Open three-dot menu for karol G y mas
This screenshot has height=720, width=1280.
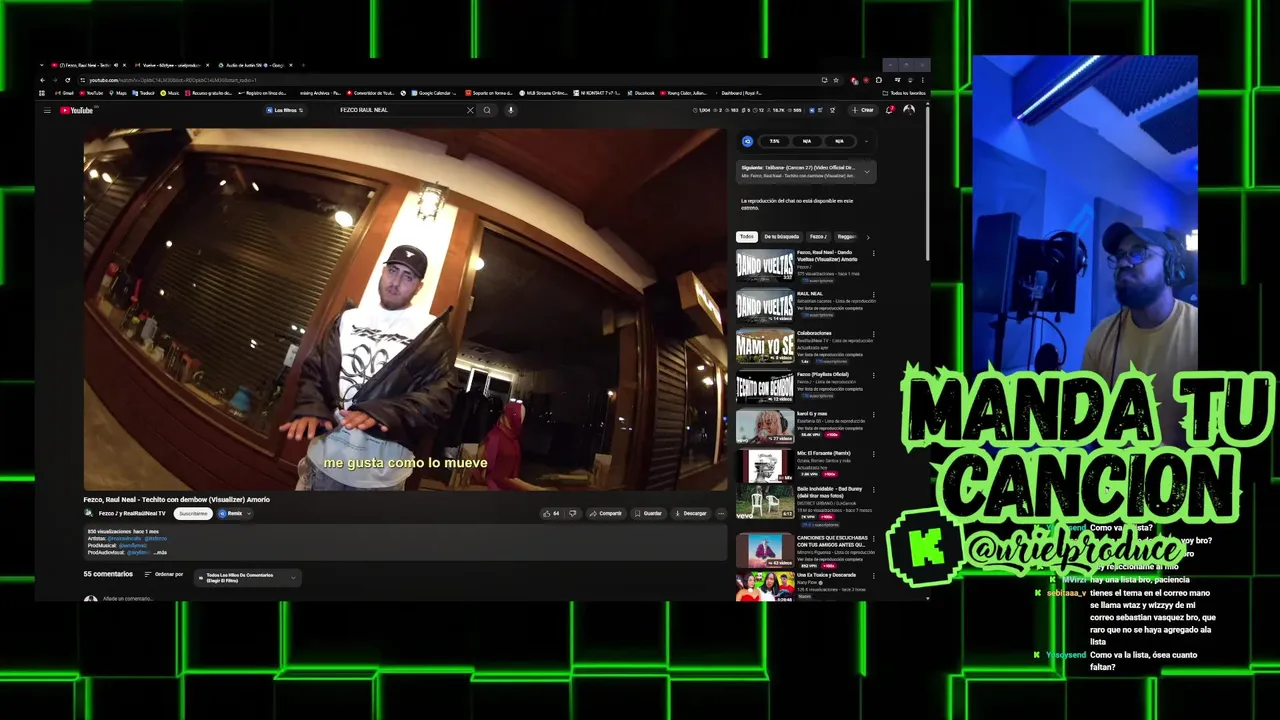coord(873,414)
